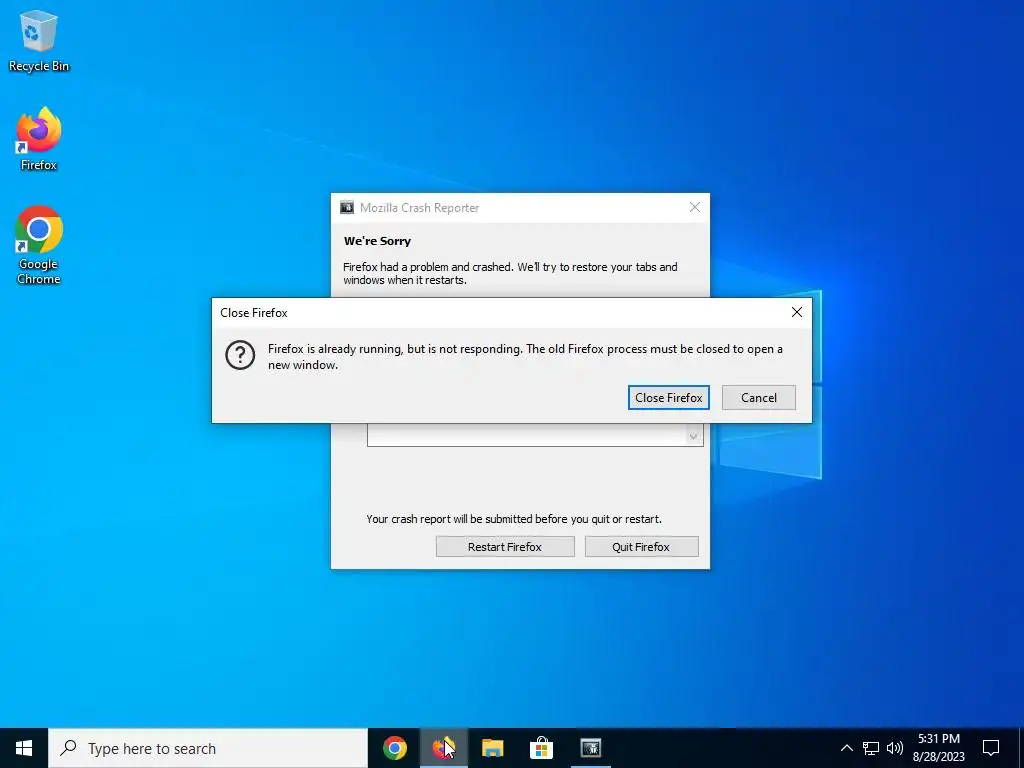Image resolution: width=1024 pixels, height=768 pixels.
Task: Click the 'We're Sorry' heading text
Action: click(377, 241)
